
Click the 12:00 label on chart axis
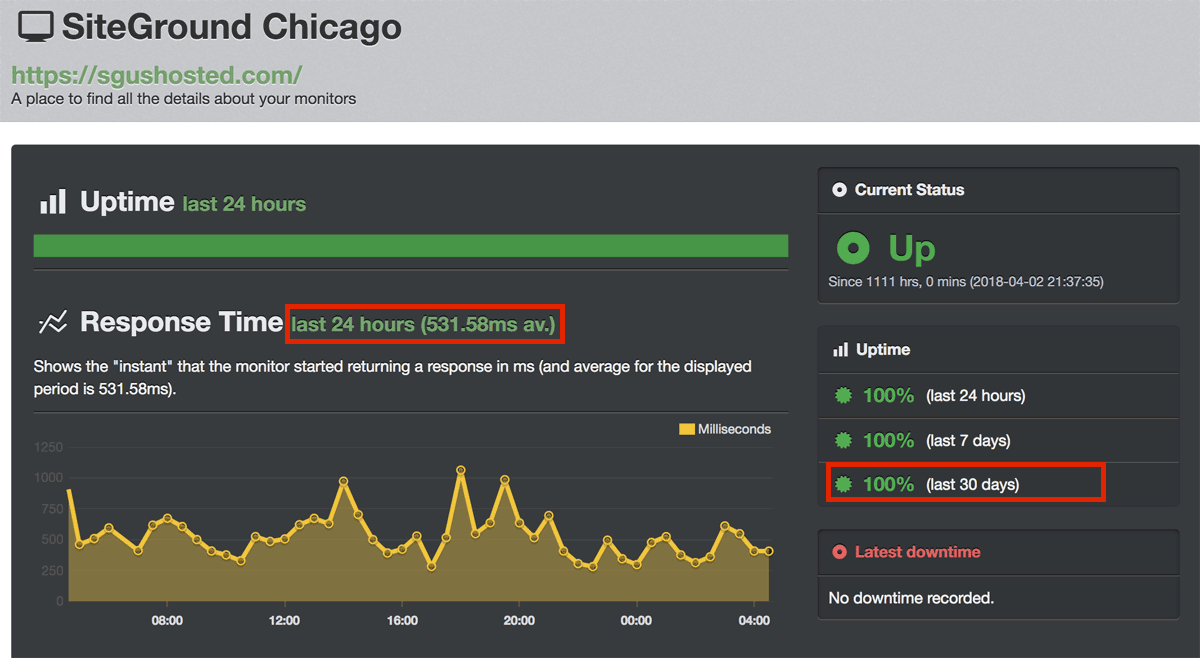tap(284, 620)
